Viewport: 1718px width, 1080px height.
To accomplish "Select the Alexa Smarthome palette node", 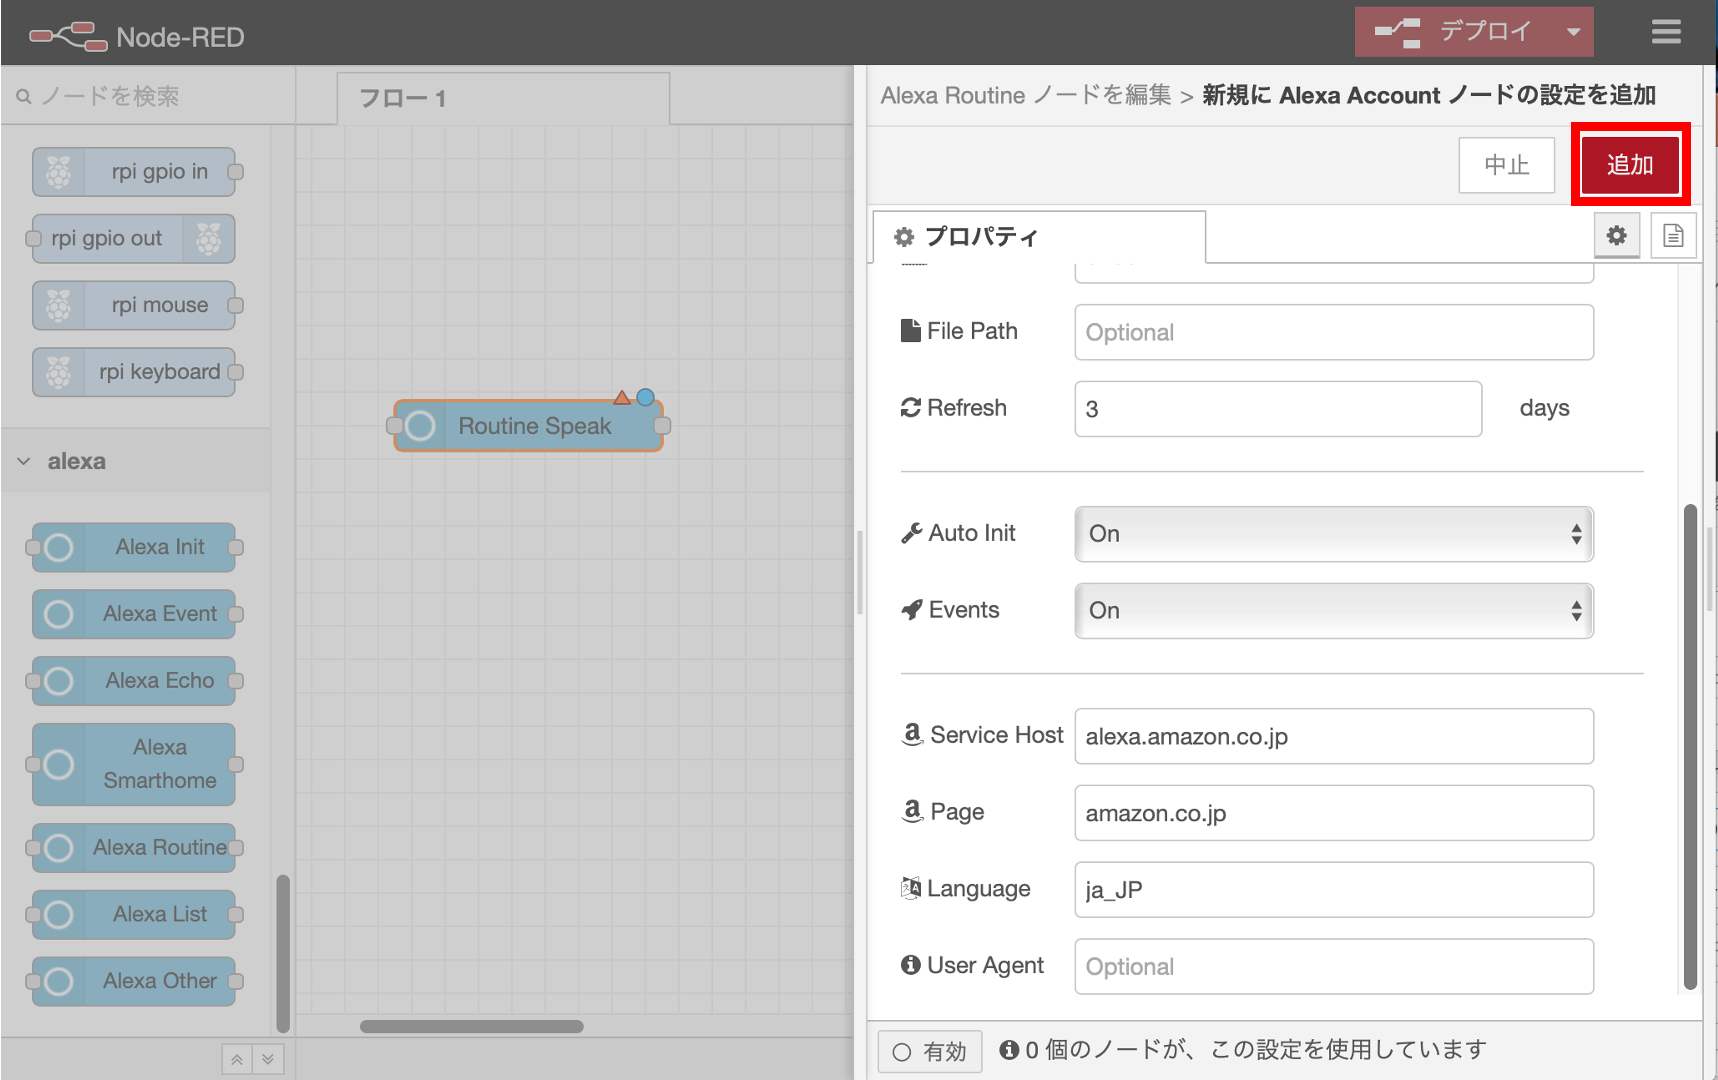I will (x=134, y=764).
